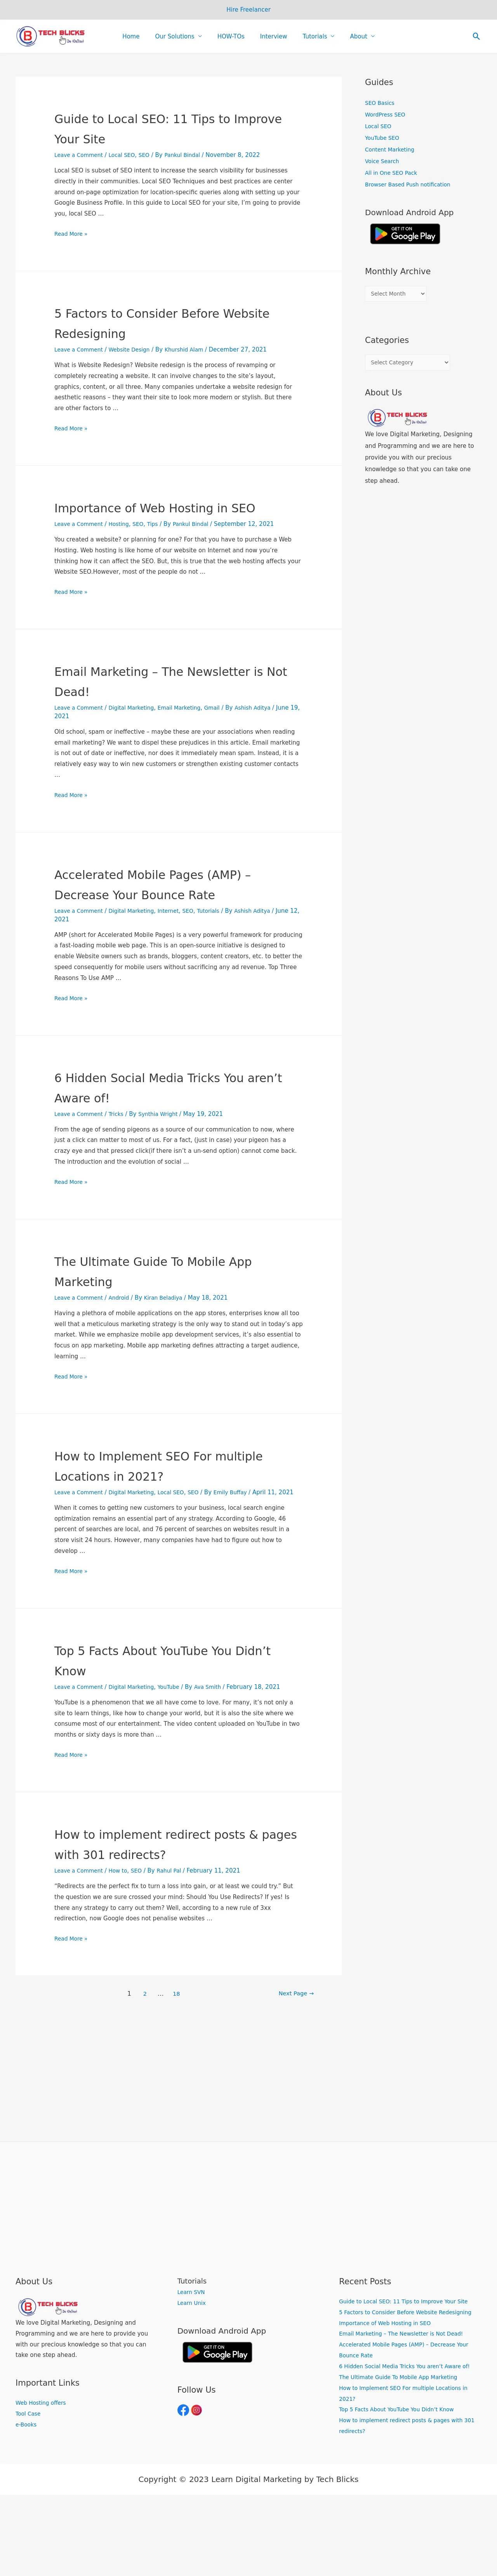Click the Hire Freelancer top bar link
Viewport: 497px width, 2576px height.
248,9
